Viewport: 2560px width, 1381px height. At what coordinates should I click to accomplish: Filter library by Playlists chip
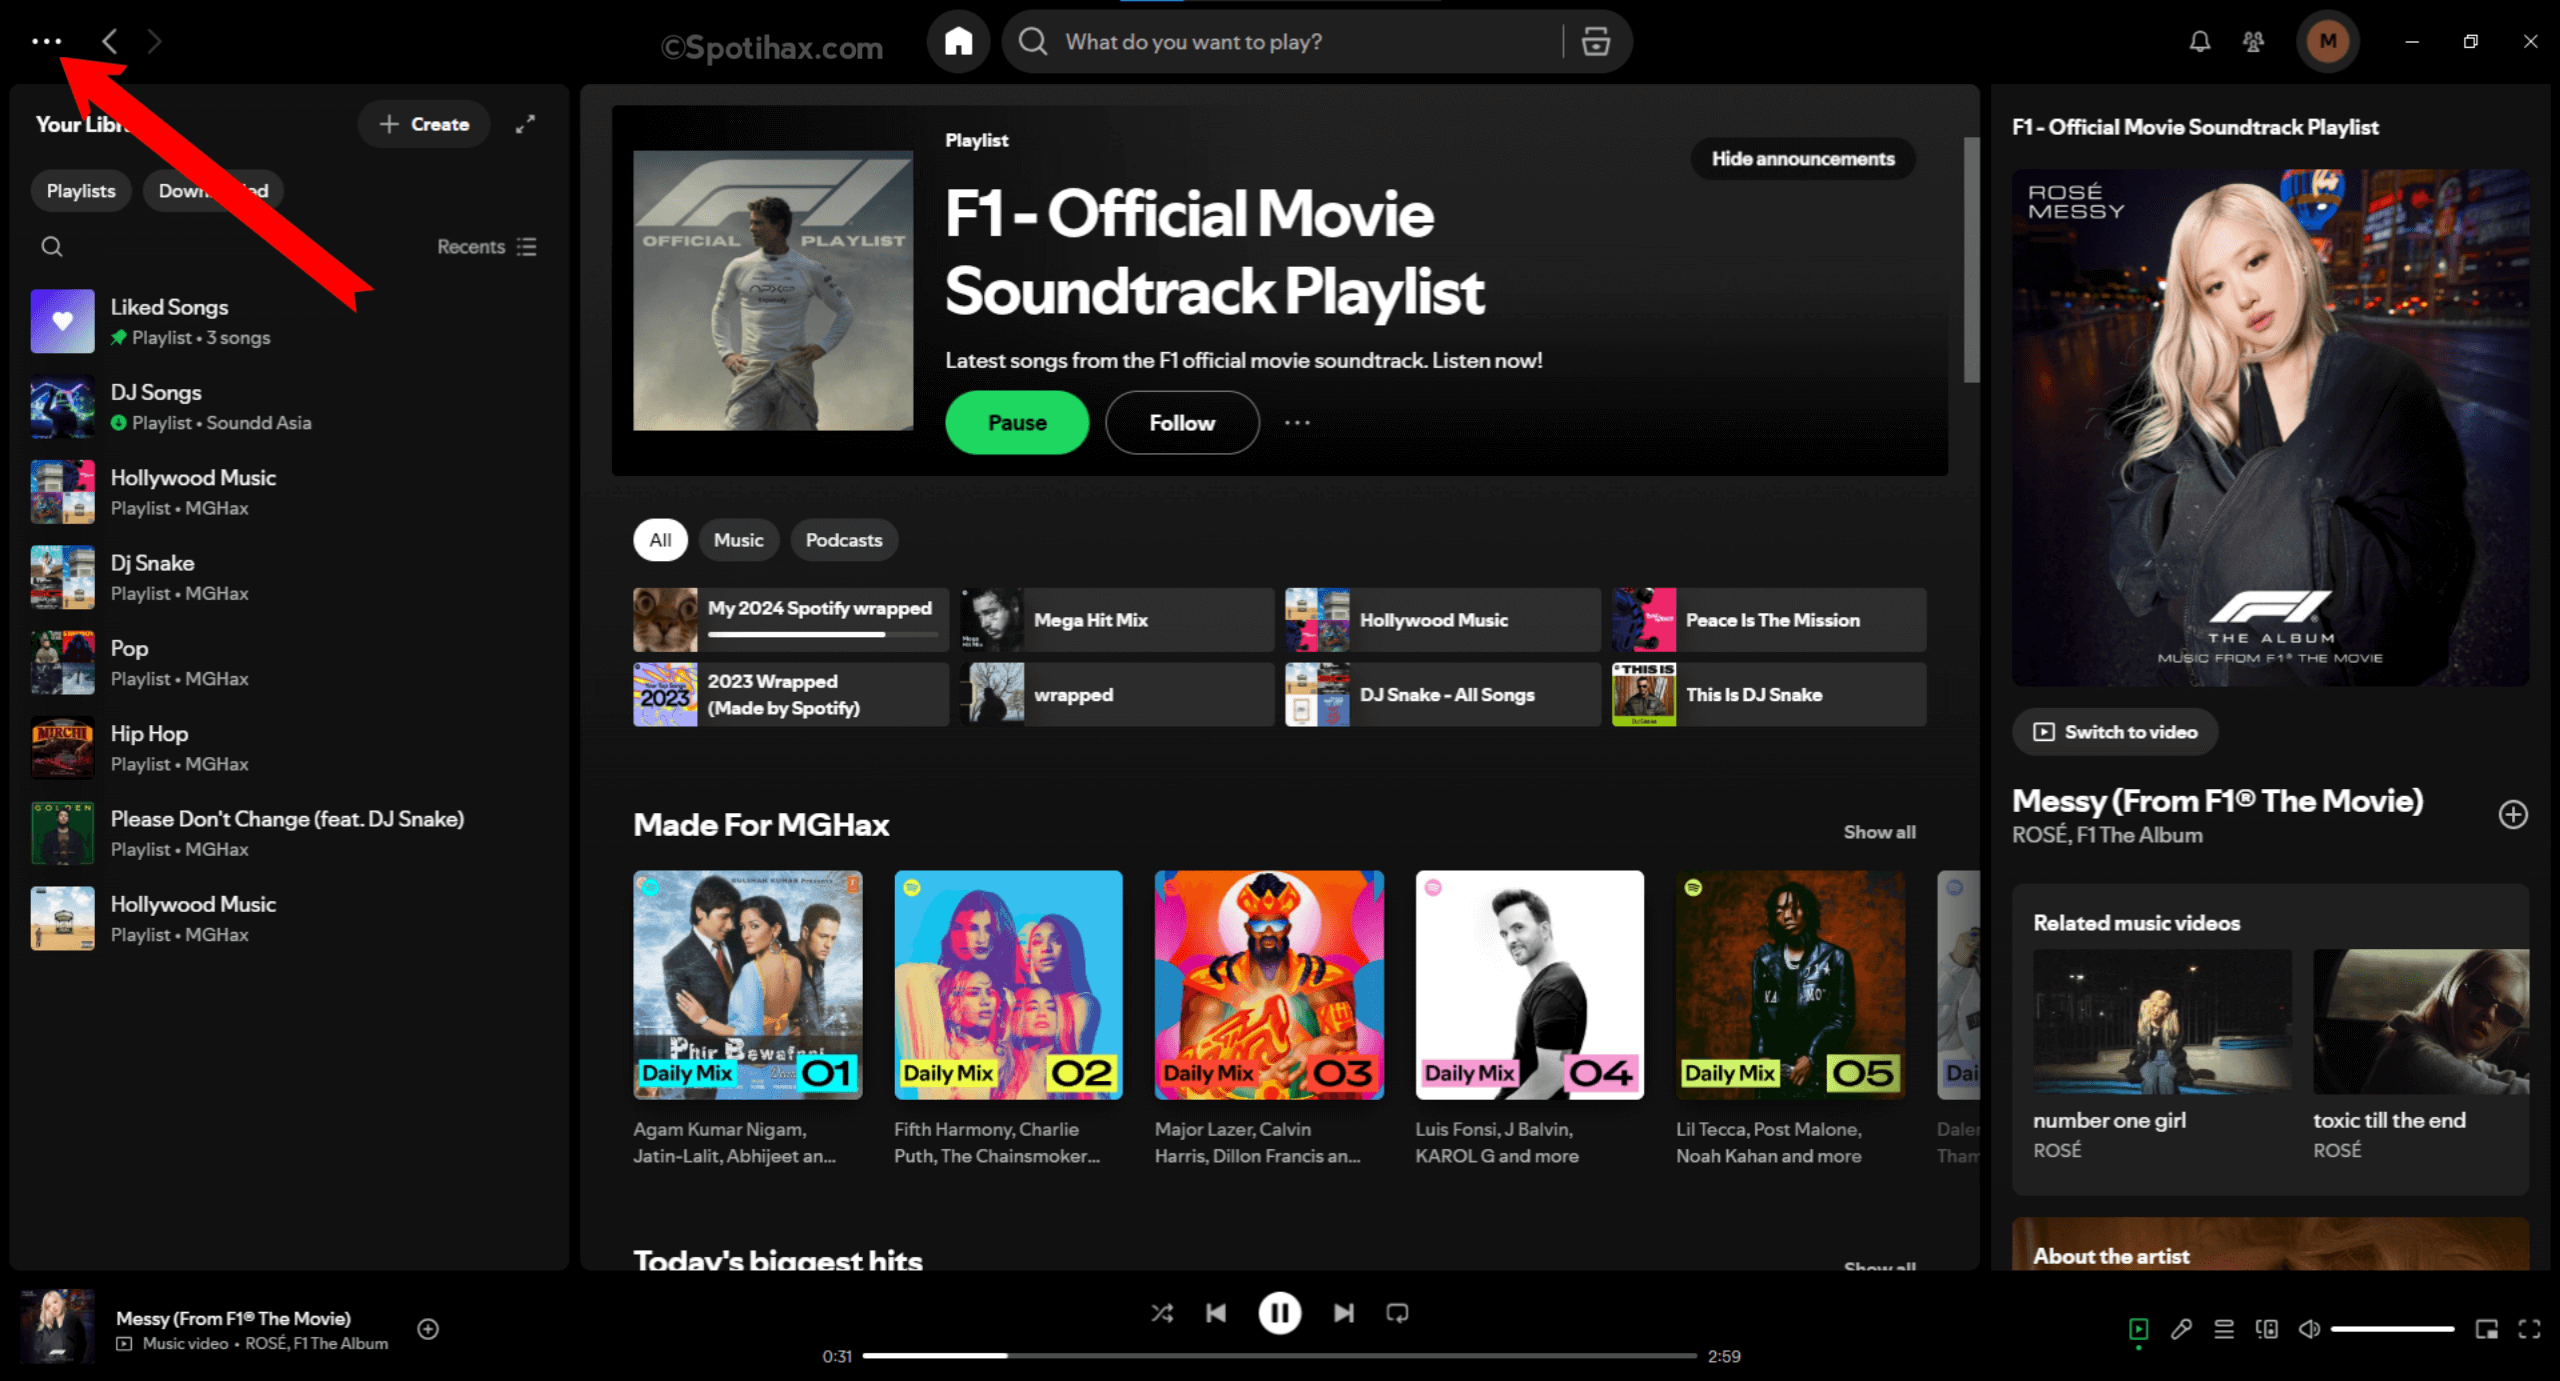pyautogui.click(x=81, y=190)
